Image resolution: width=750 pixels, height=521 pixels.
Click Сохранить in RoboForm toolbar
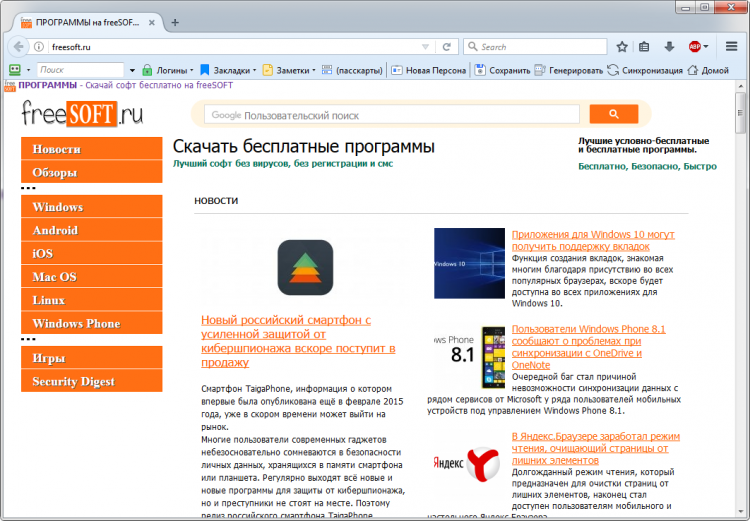(502, 70)
